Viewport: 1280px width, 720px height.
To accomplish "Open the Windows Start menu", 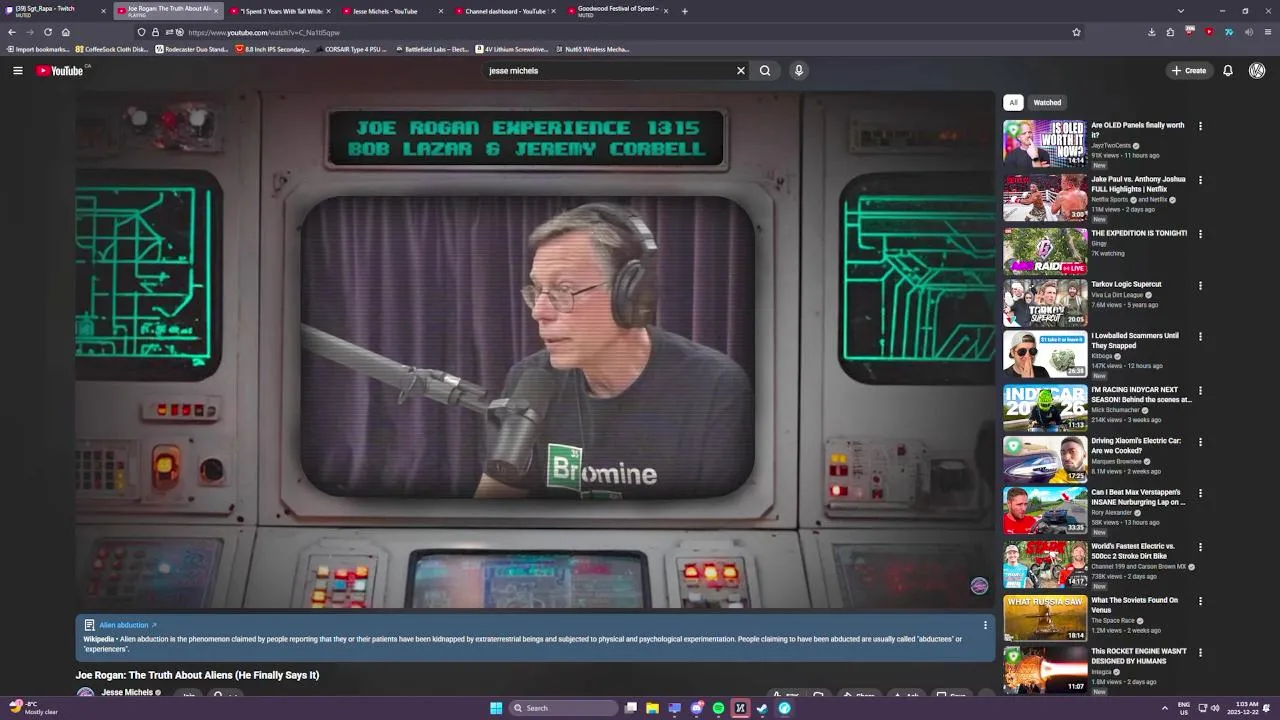I will [x=496, y=708].
